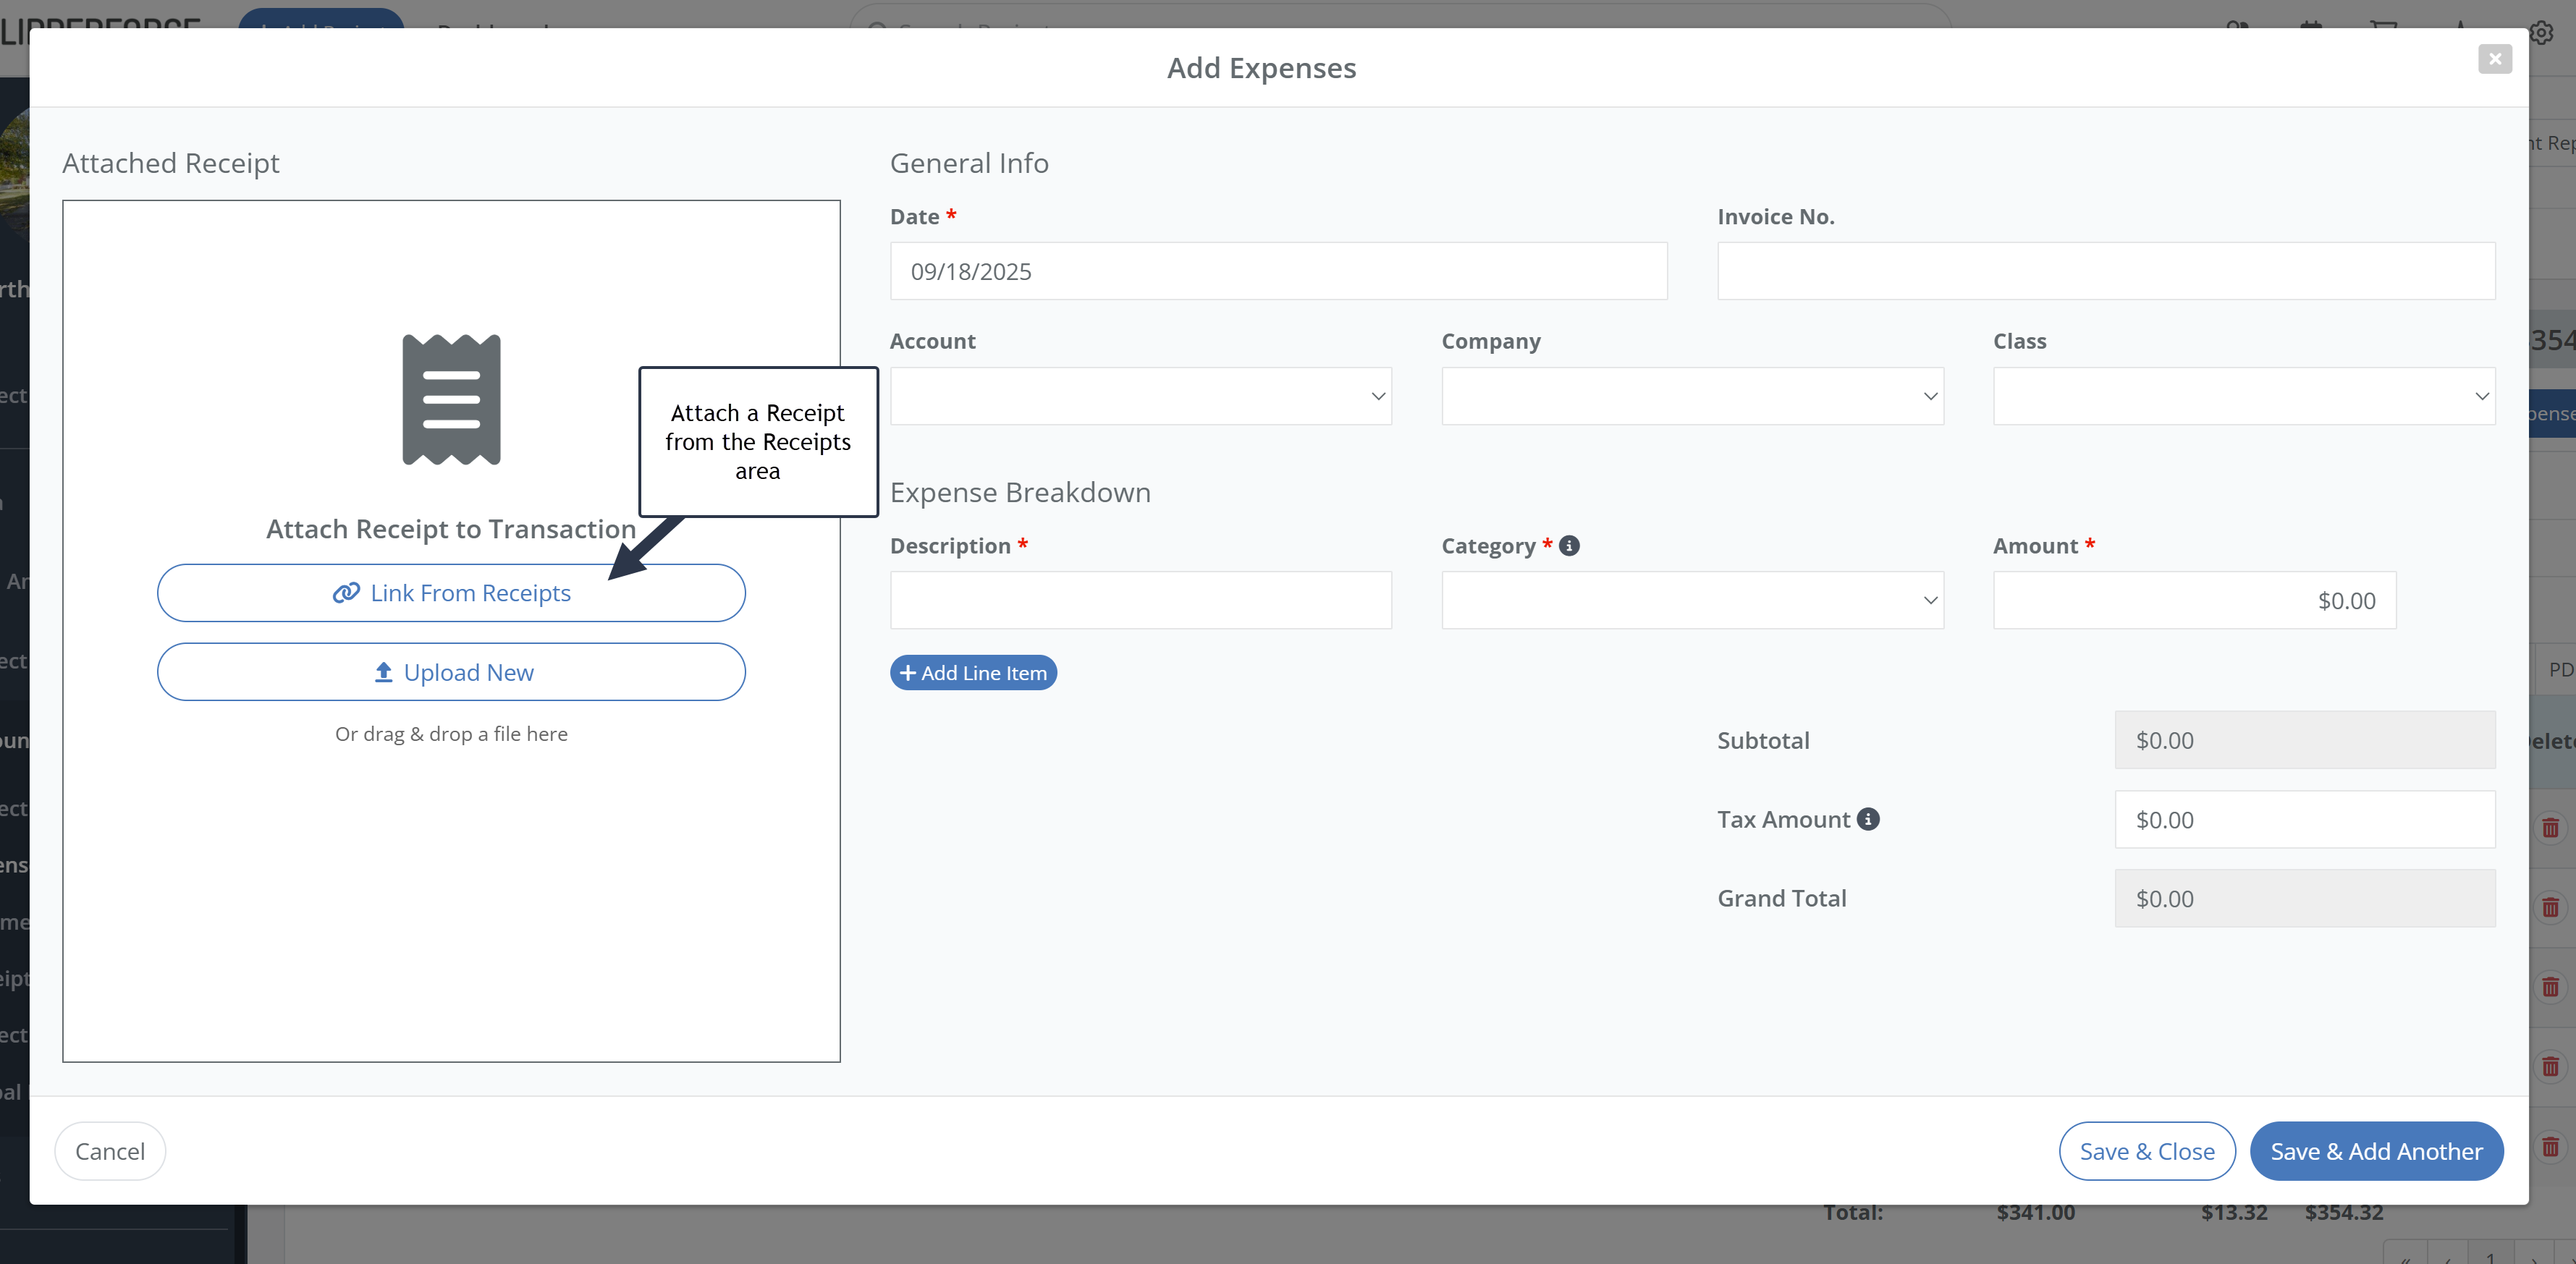Click Save & Close button

[2146, 1151]
